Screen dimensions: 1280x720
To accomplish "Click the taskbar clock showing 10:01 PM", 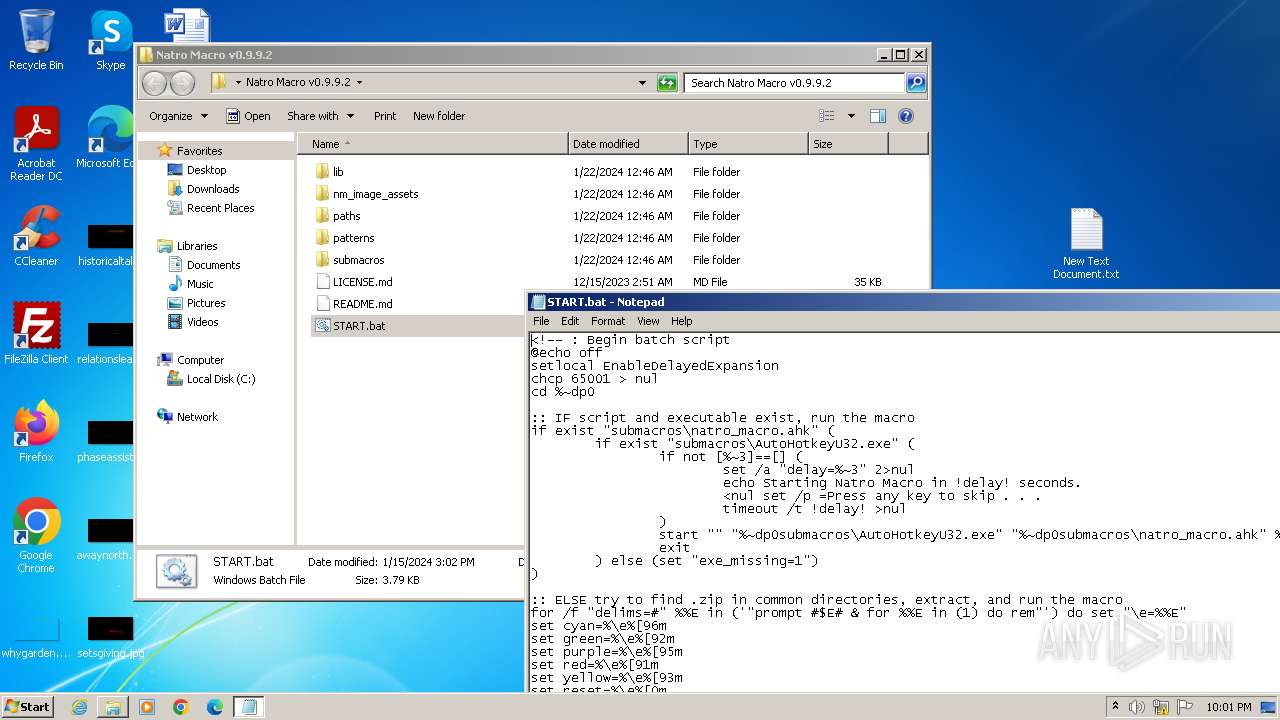I will point(1229,707).
